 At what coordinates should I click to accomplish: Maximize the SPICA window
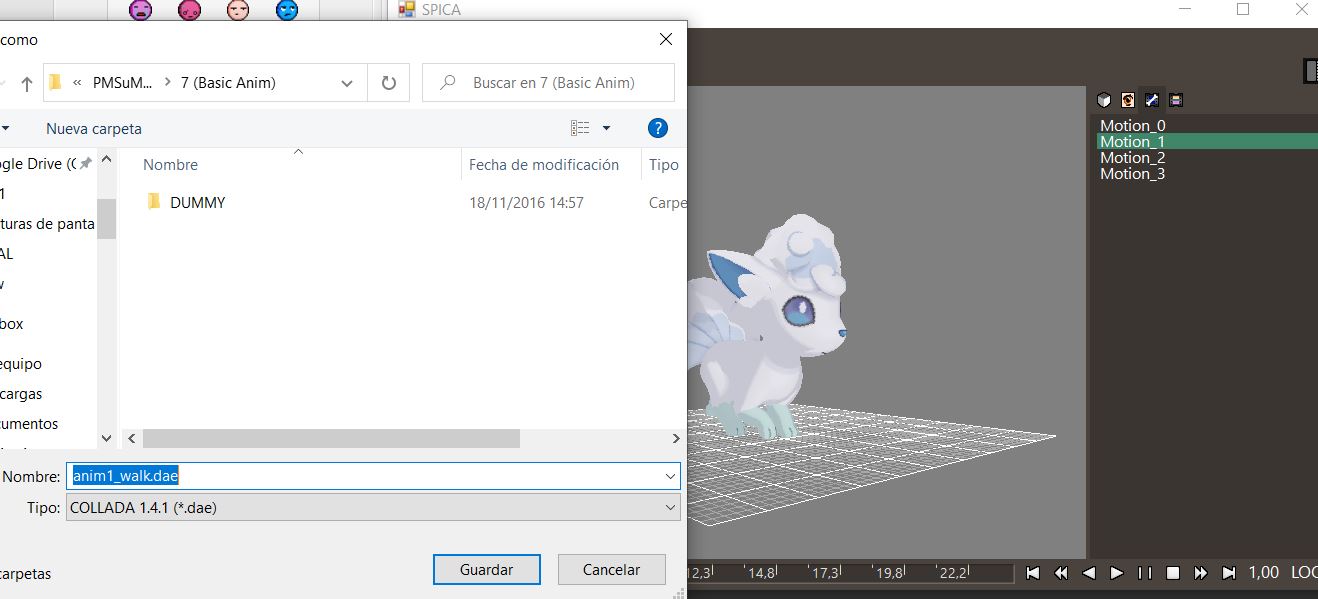(1243, 9)
